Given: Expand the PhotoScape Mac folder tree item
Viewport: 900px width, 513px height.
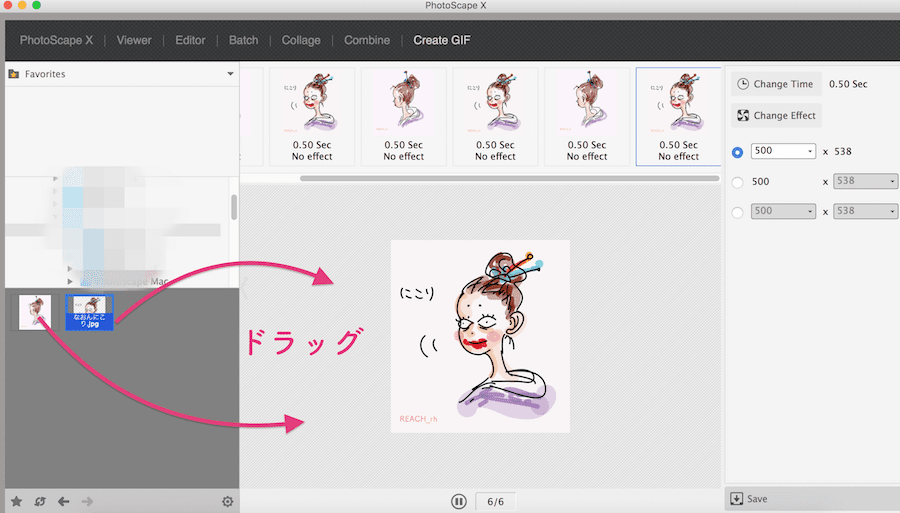Looking at the screenshot, I should (x=70, y=281).
